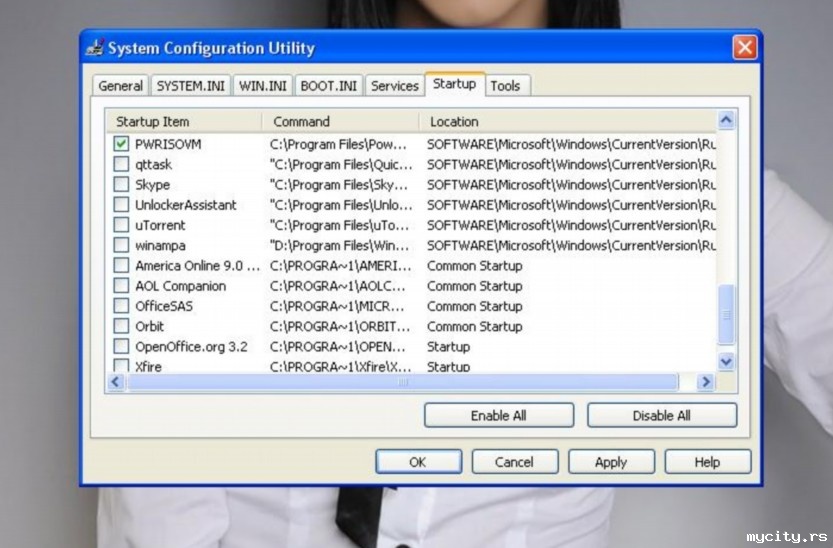Open the BOOT.INI tab
The height and width of the screenshot is (548, 833).
[328, 86]
